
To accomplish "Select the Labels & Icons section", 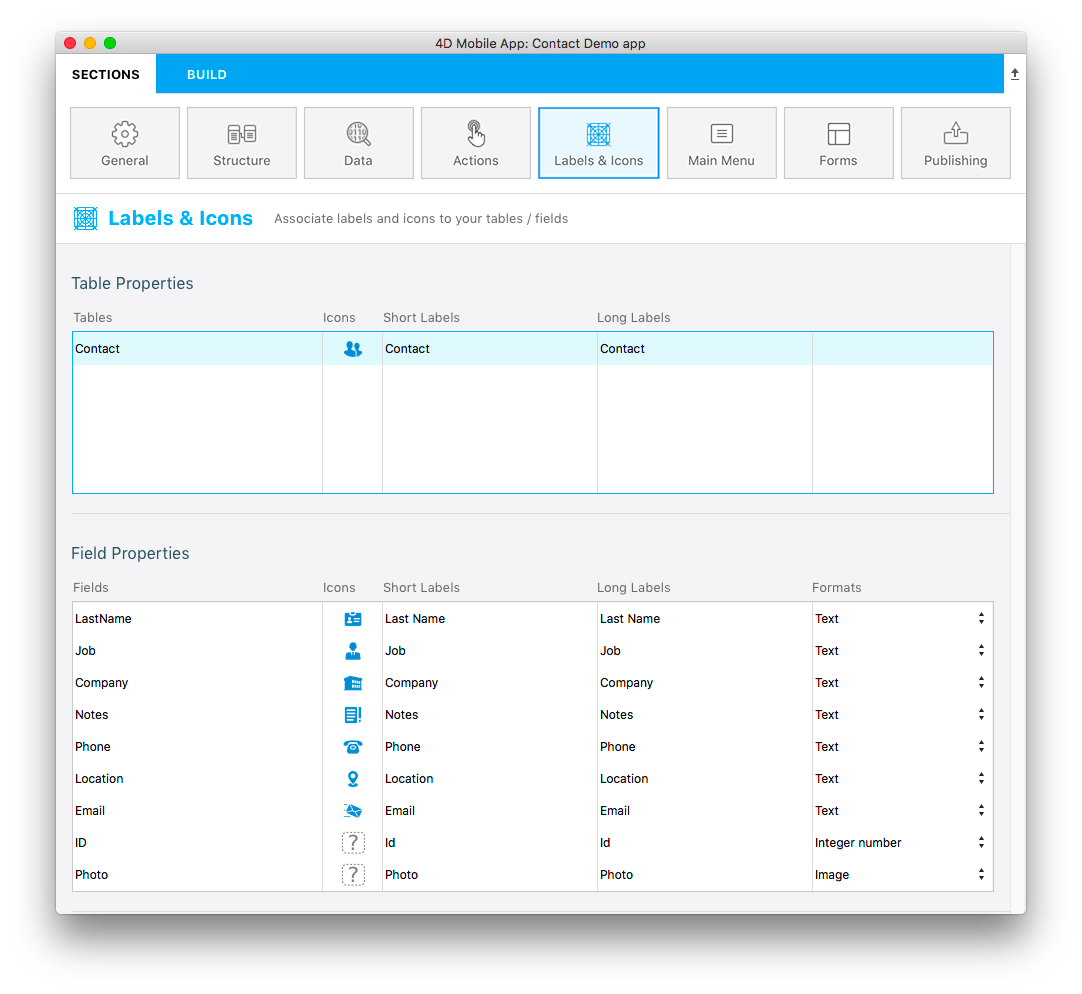I will coord(598,143).
